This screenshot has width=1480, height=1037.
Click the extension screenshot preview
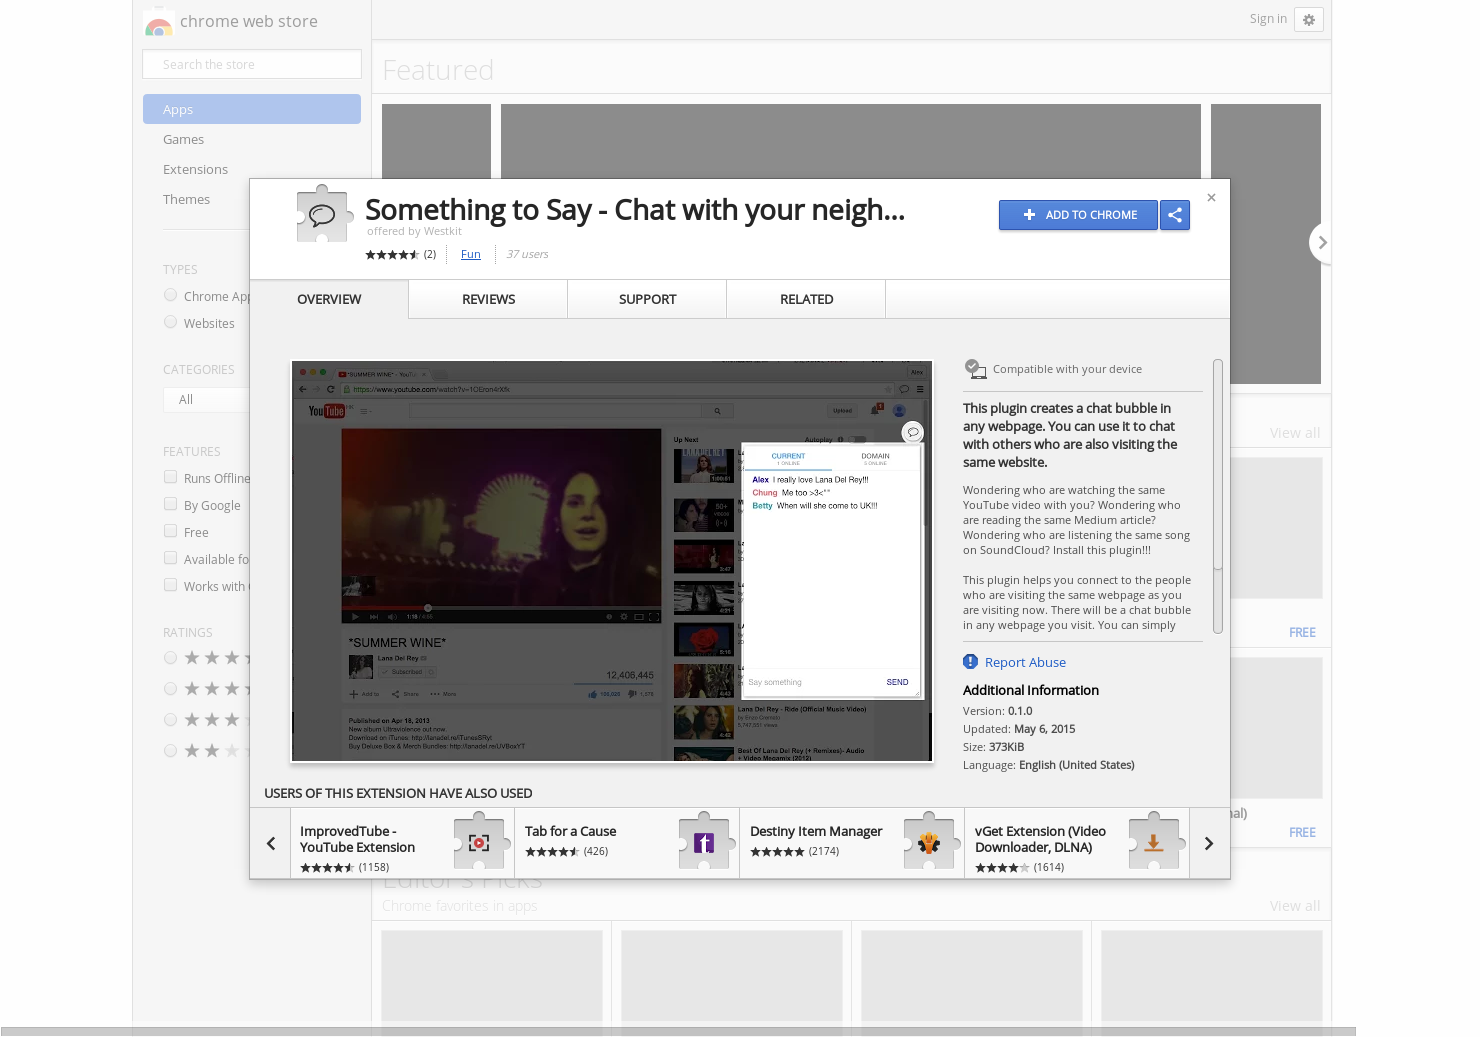coord(612,561)
